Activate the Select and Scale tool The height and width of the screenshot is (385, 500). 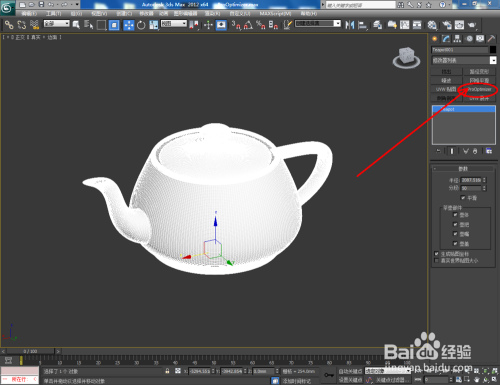(x=154, y=25)
